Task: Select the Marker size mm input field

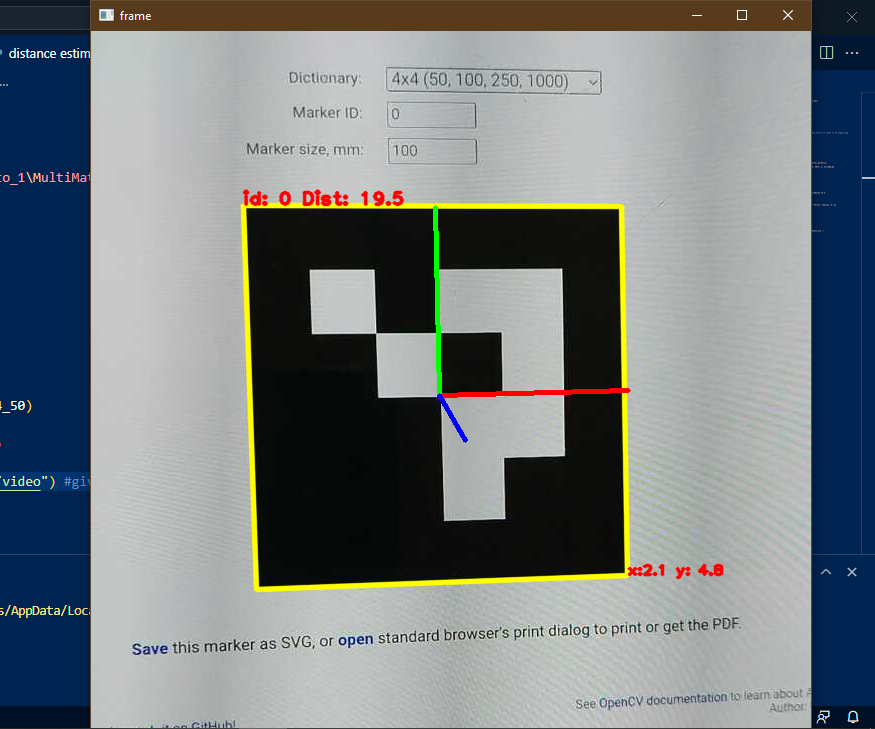Action: tap(432, 150)
